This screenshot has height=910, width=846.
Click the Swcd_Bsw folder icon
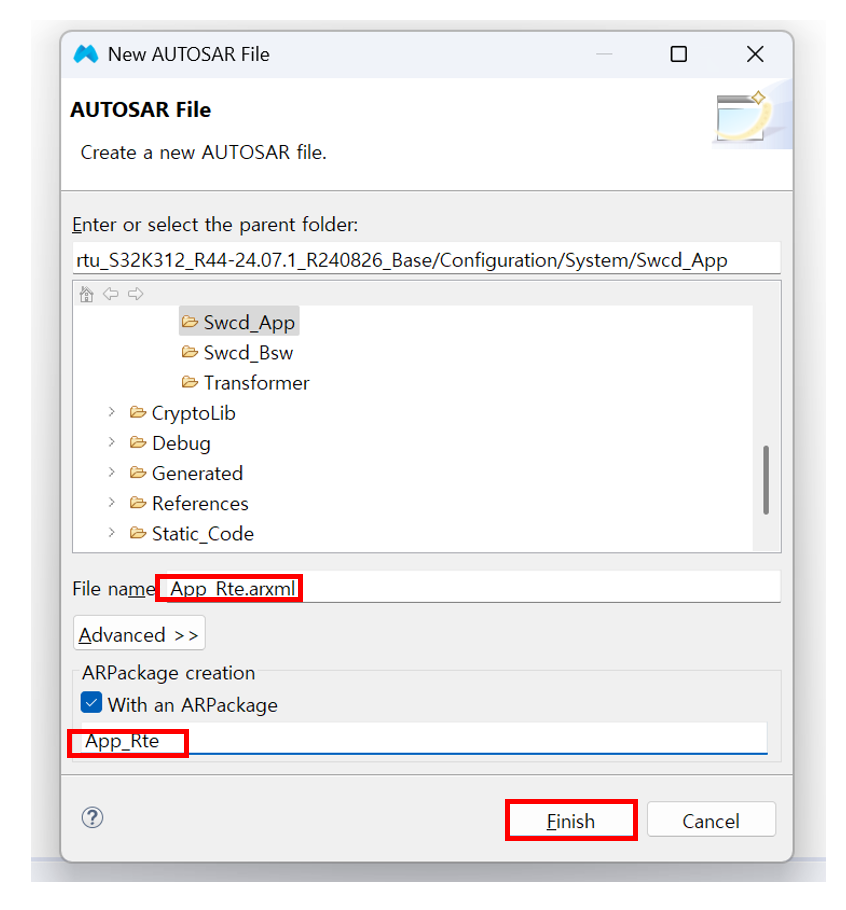click(190, 352)
